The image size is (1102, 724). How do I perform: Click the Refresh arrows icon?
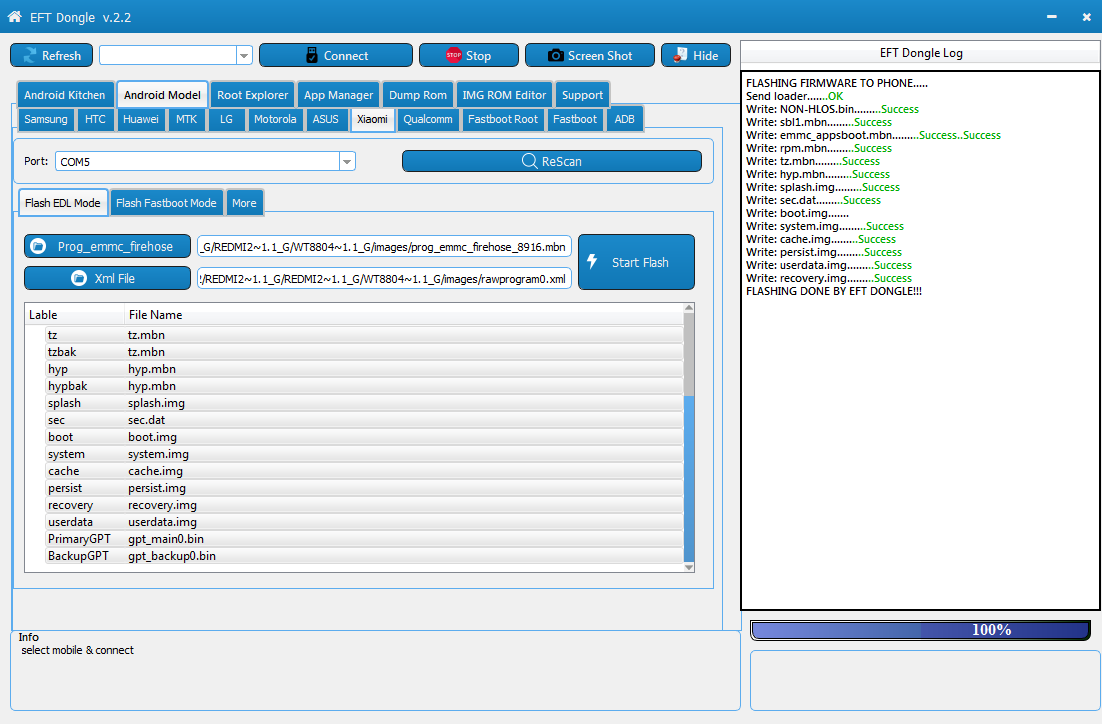tap(27, 56)
